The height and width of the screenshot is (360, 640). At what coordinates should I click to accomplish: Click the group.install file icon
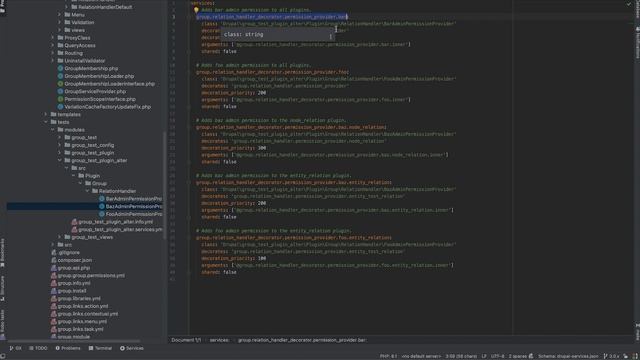[53, 291]
